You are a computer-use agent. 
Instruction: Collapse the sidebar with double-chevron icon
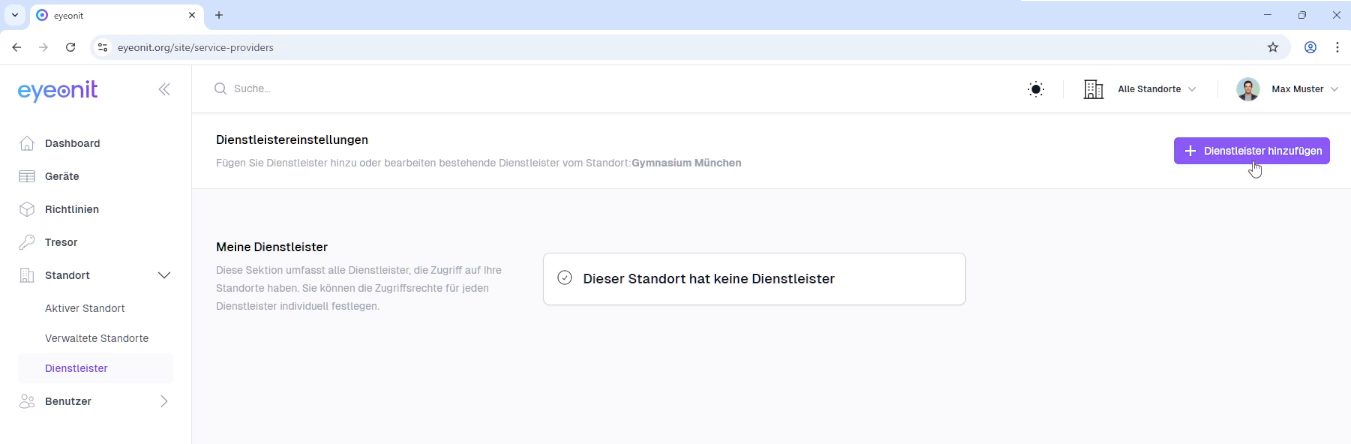[x=164, y=89]
